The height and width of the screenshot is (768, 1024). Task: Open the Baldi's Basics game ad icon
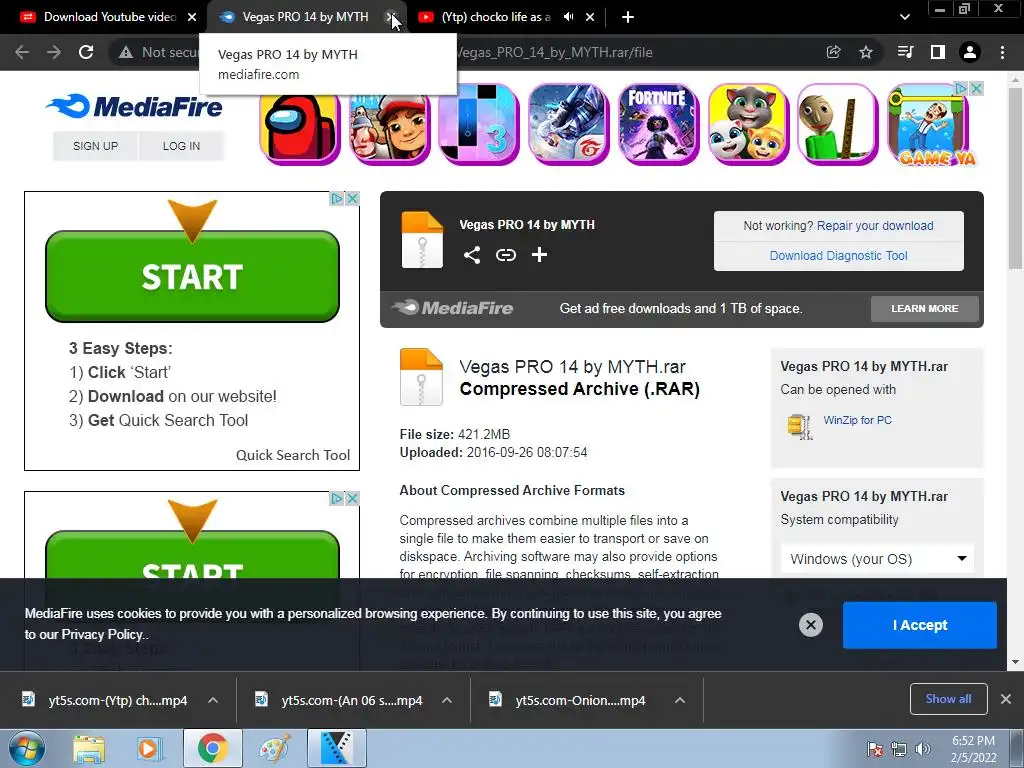837,124
